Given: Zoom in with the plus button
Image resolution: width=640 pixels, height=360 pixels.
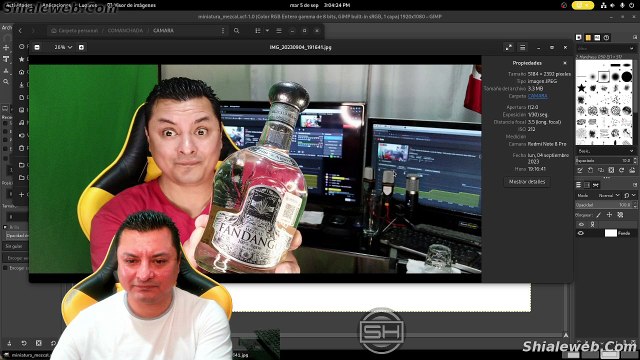Looking at the screenshot, I should (x=81, y=47).
